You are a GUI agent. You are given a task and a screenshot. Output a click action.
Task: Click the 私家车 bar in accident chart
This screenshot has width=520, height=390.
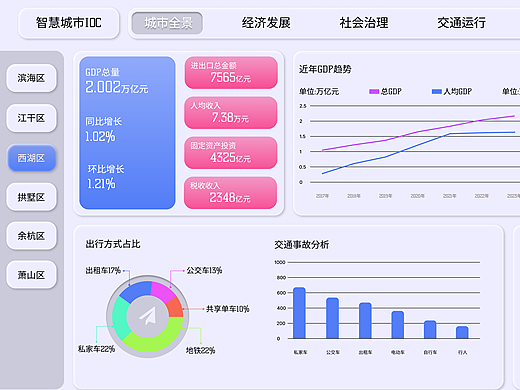point(299,313)
